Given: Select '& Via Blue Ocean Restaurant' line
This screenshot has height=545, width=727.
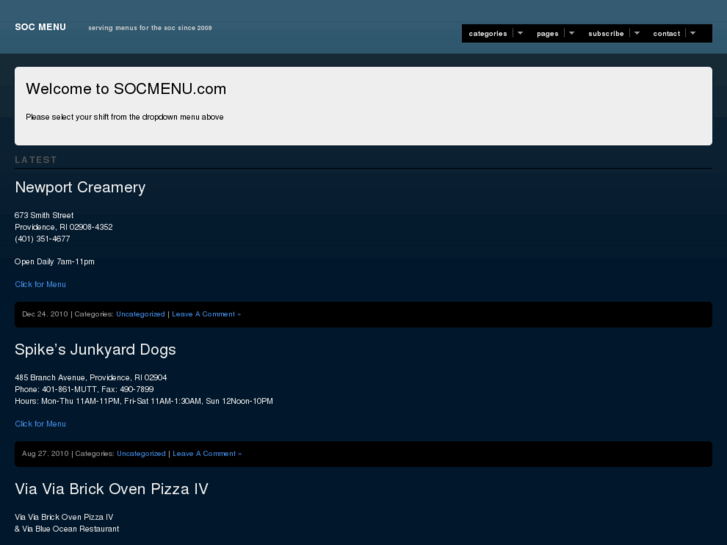Looking at the screenshot, I should point(67,529).
